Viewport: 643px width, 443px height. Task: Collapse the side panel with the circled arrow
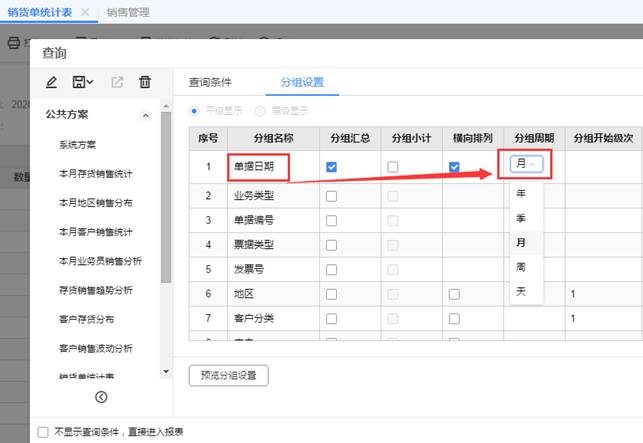click(x=101, y=397)
